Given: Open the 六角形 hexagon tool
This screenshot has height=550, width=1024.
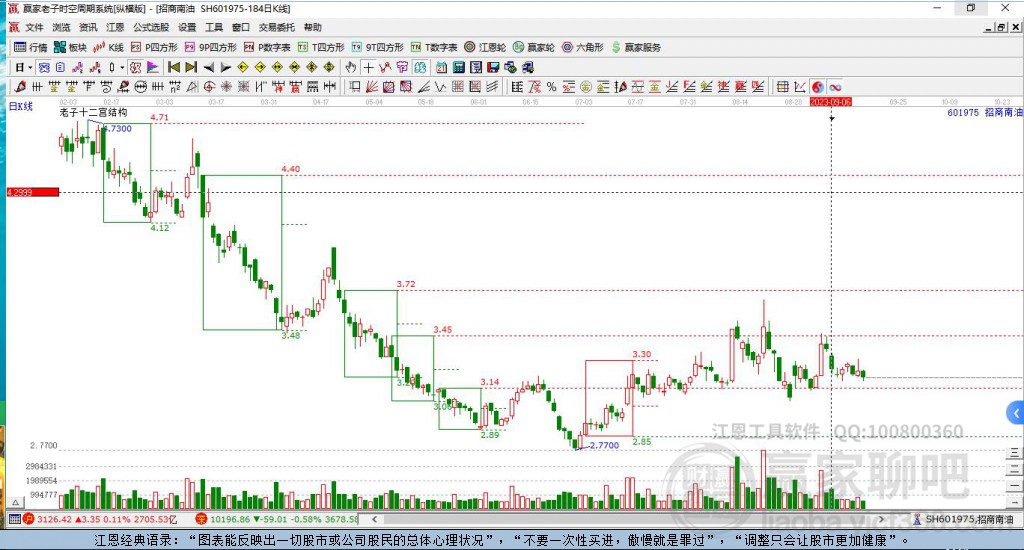Looking at the screenshot, I should (583, 47).
